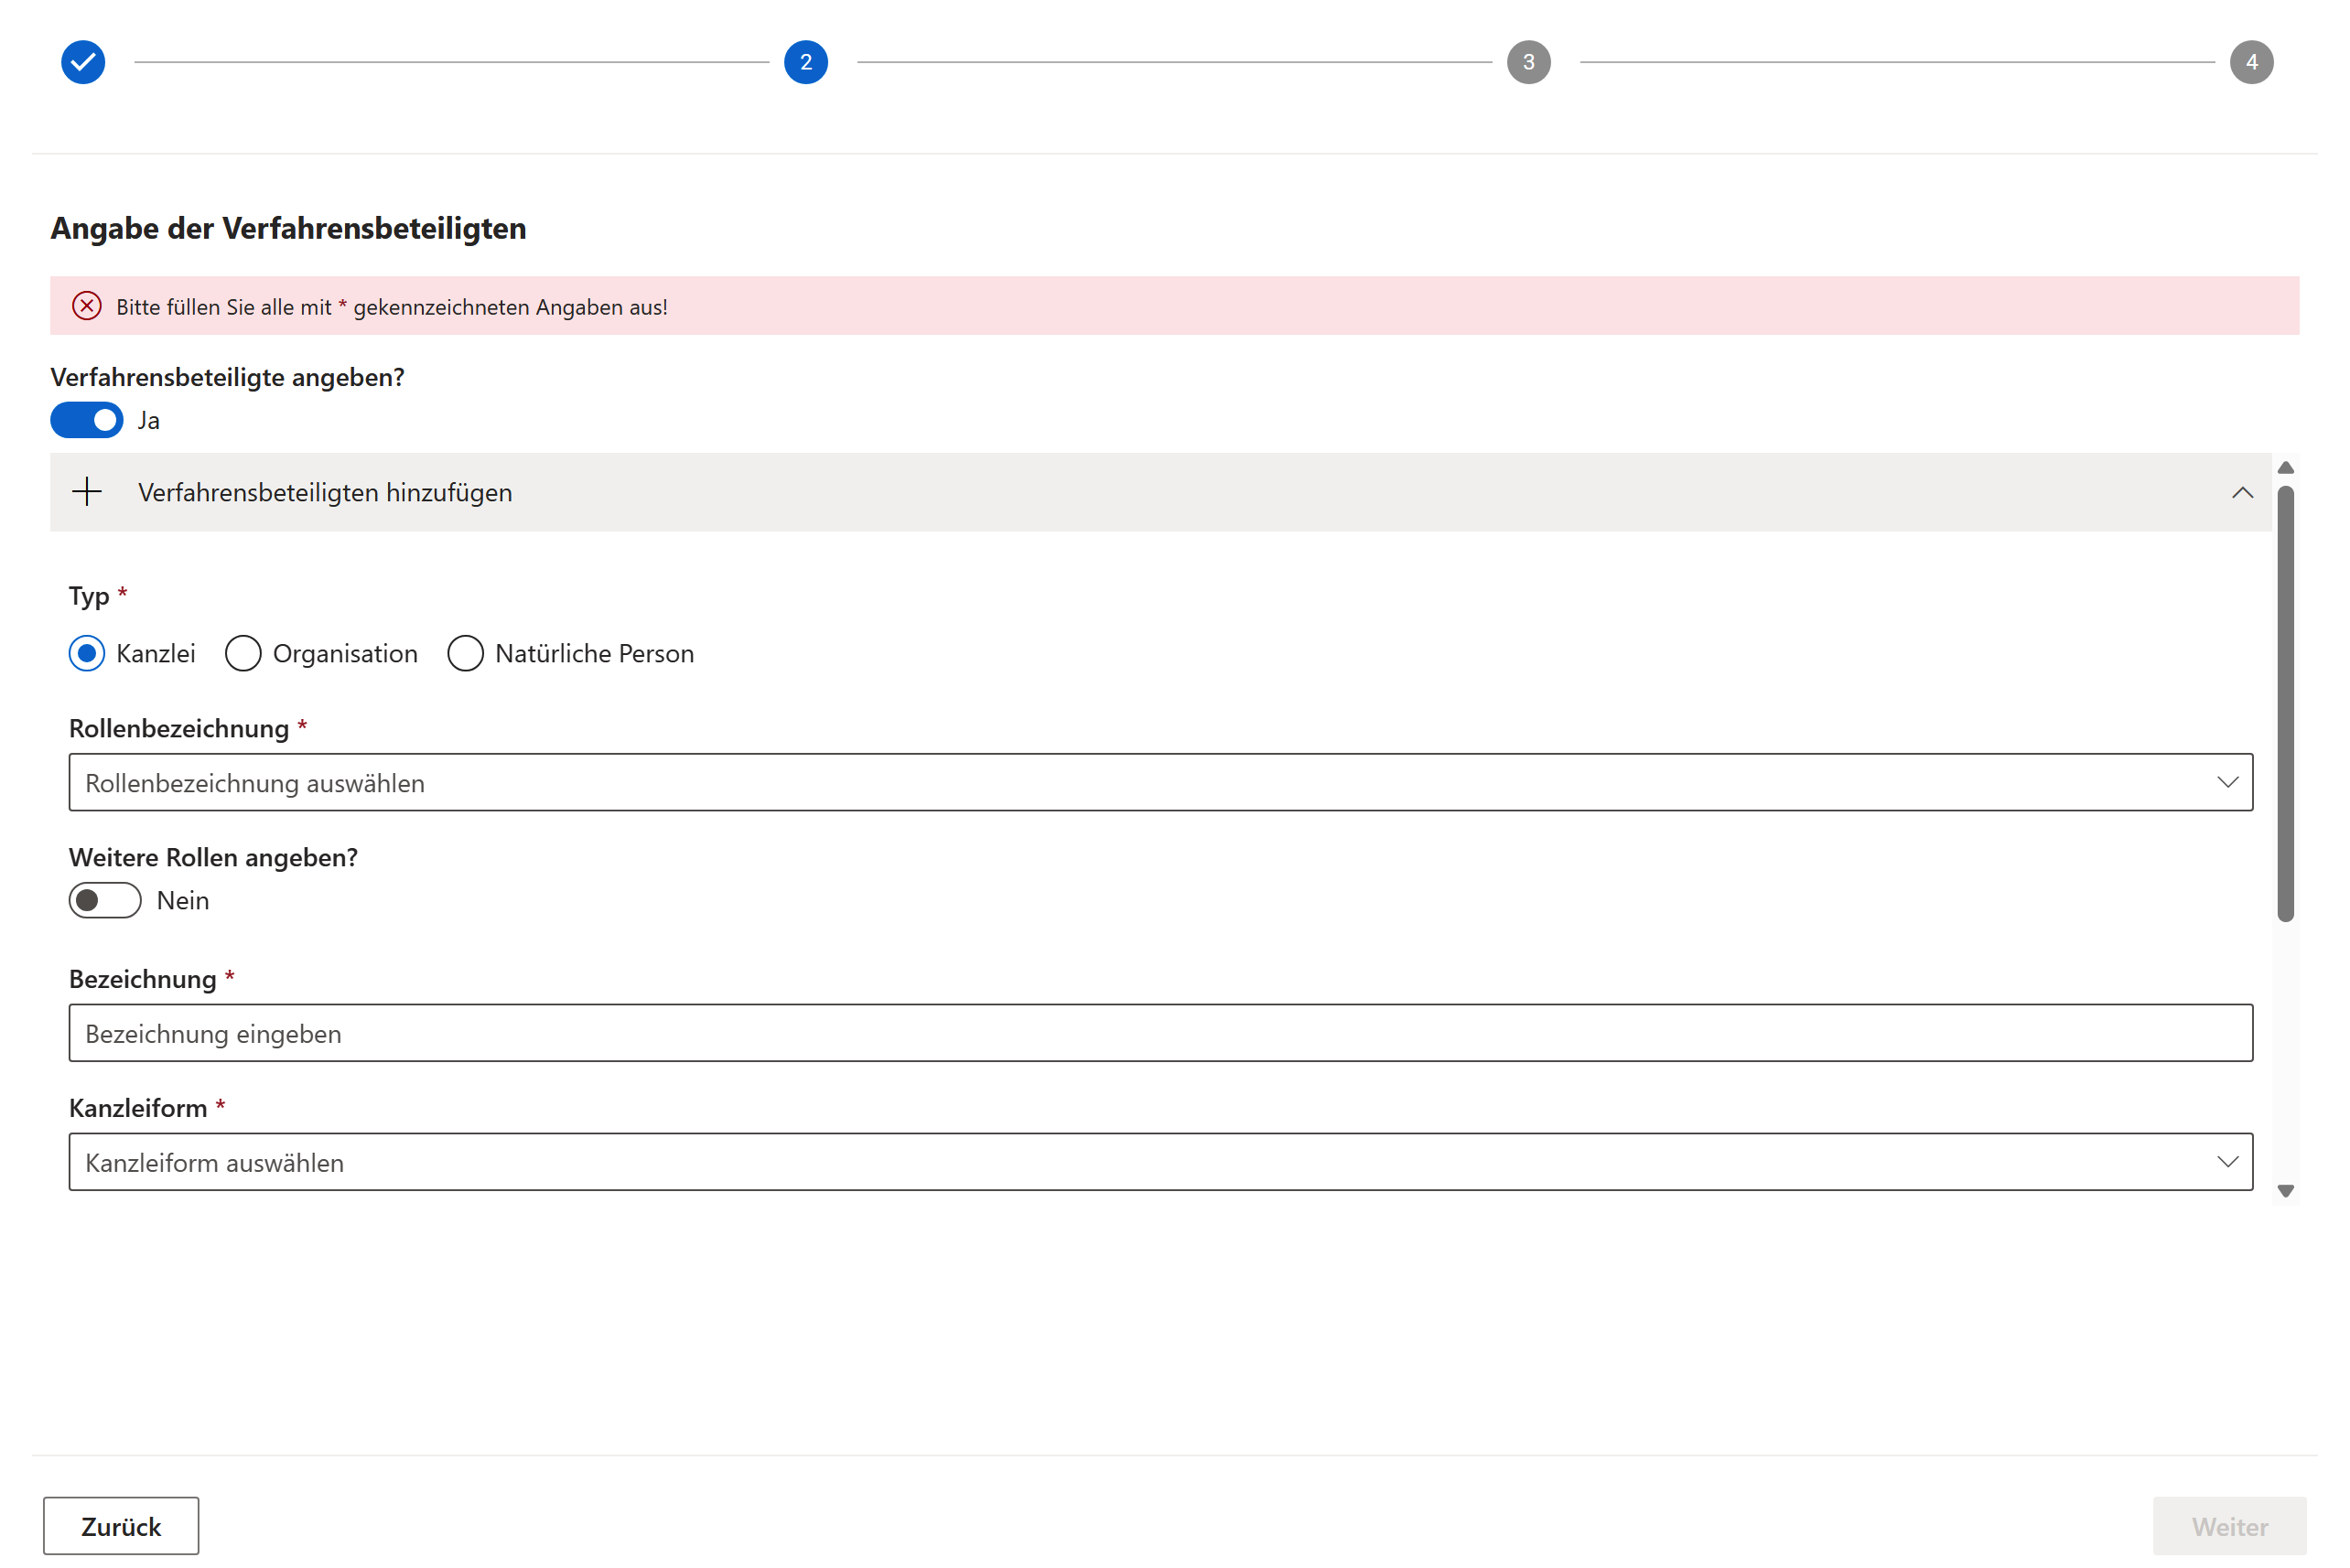Screen dimensions: 2350x1568
Task: Select the Natürliche Person radio option
Action: (x=465, y=653)
